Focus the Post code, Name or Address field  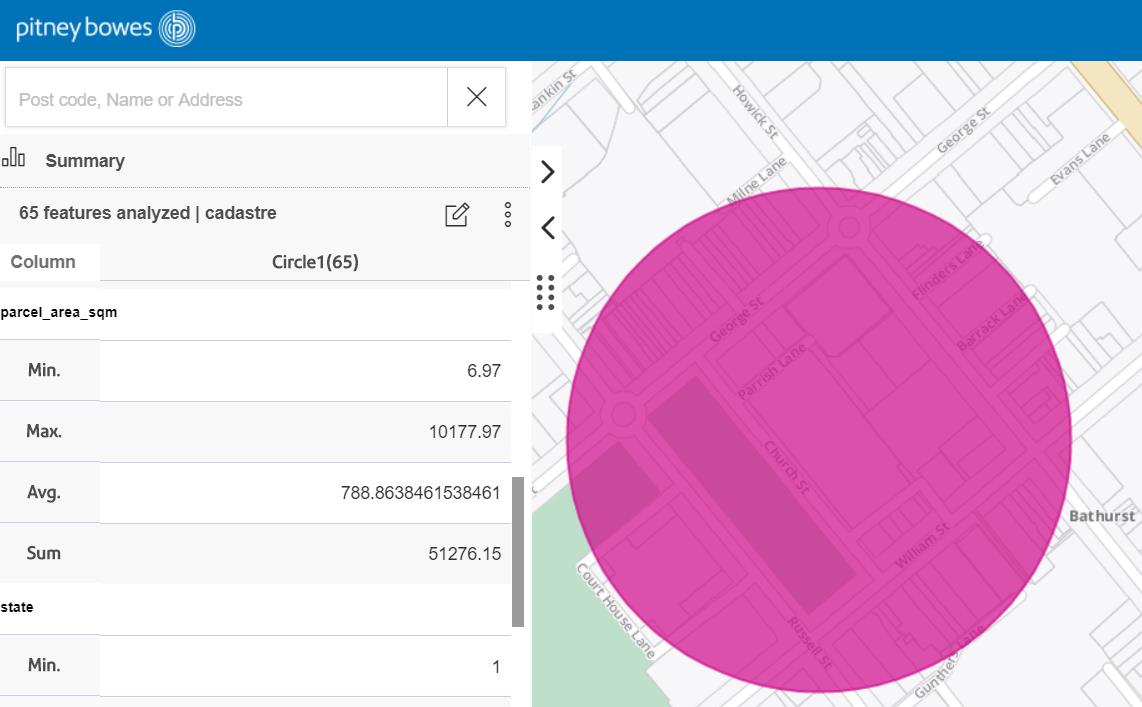tap(226, 98)
